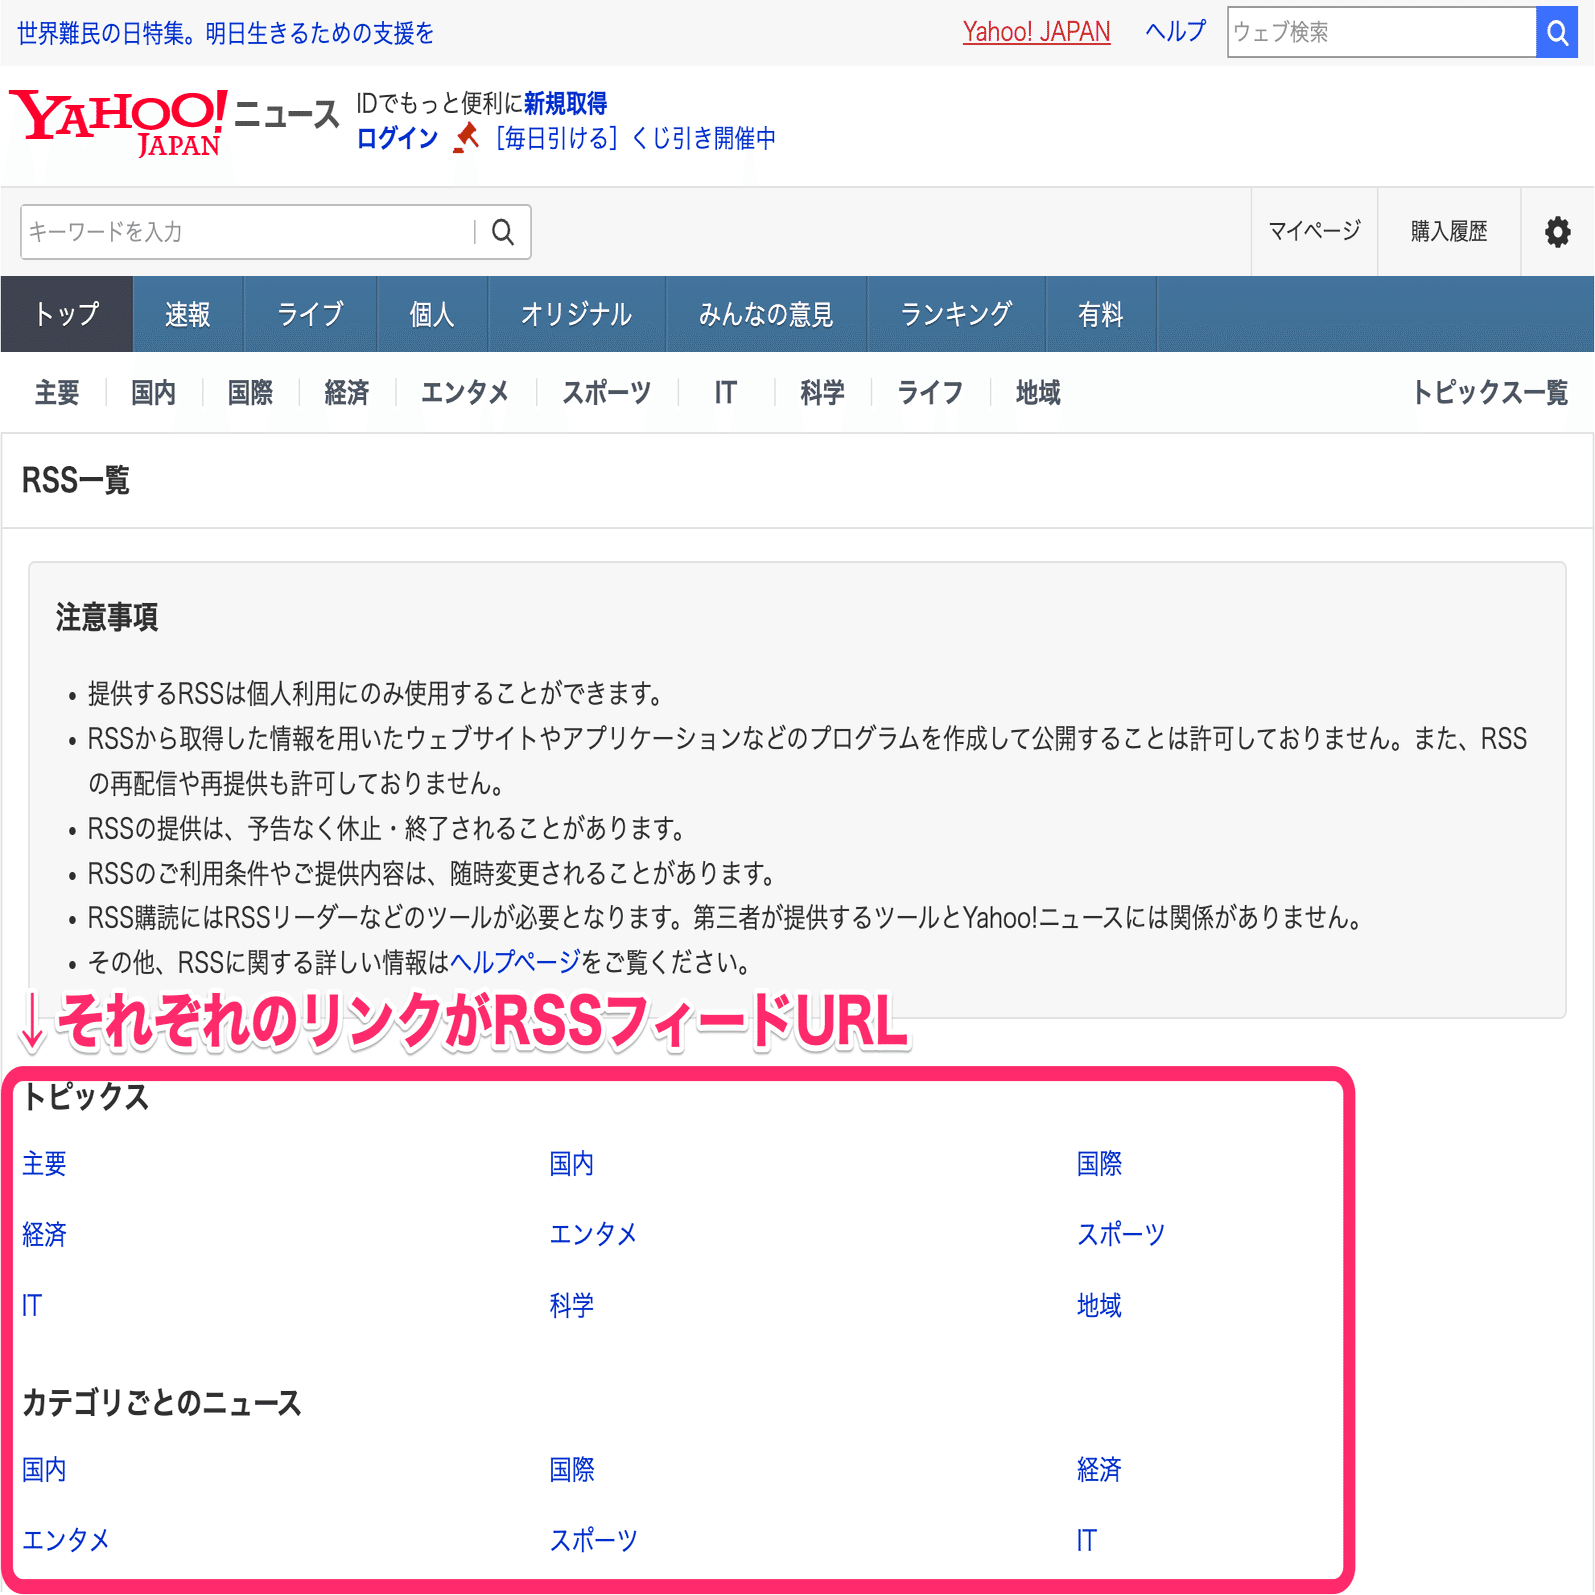
Task: Open マイページ
Action: (x=1314, y=232)
